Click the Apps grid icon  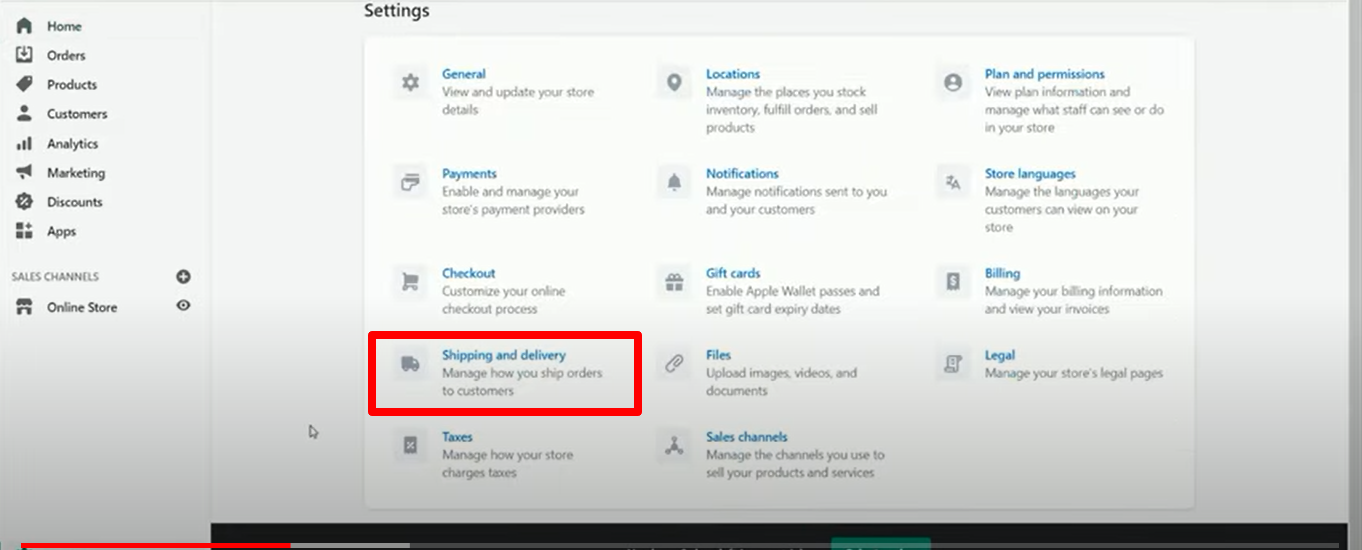[24, 231]
